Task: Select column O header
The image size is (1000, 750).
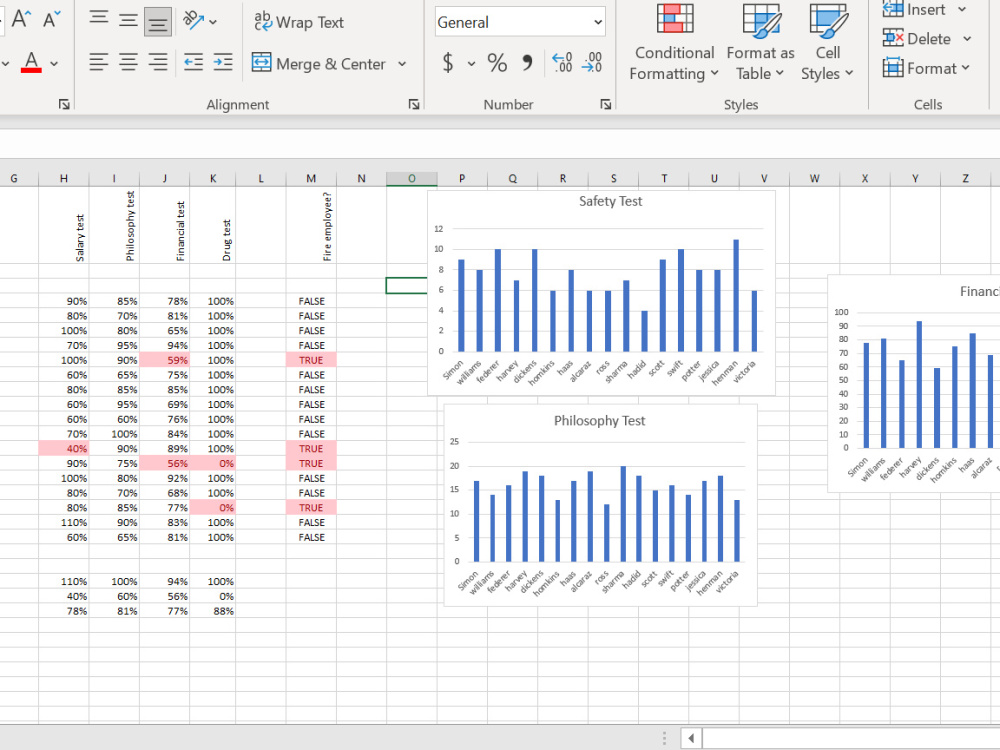Action: tap(411, 179)
